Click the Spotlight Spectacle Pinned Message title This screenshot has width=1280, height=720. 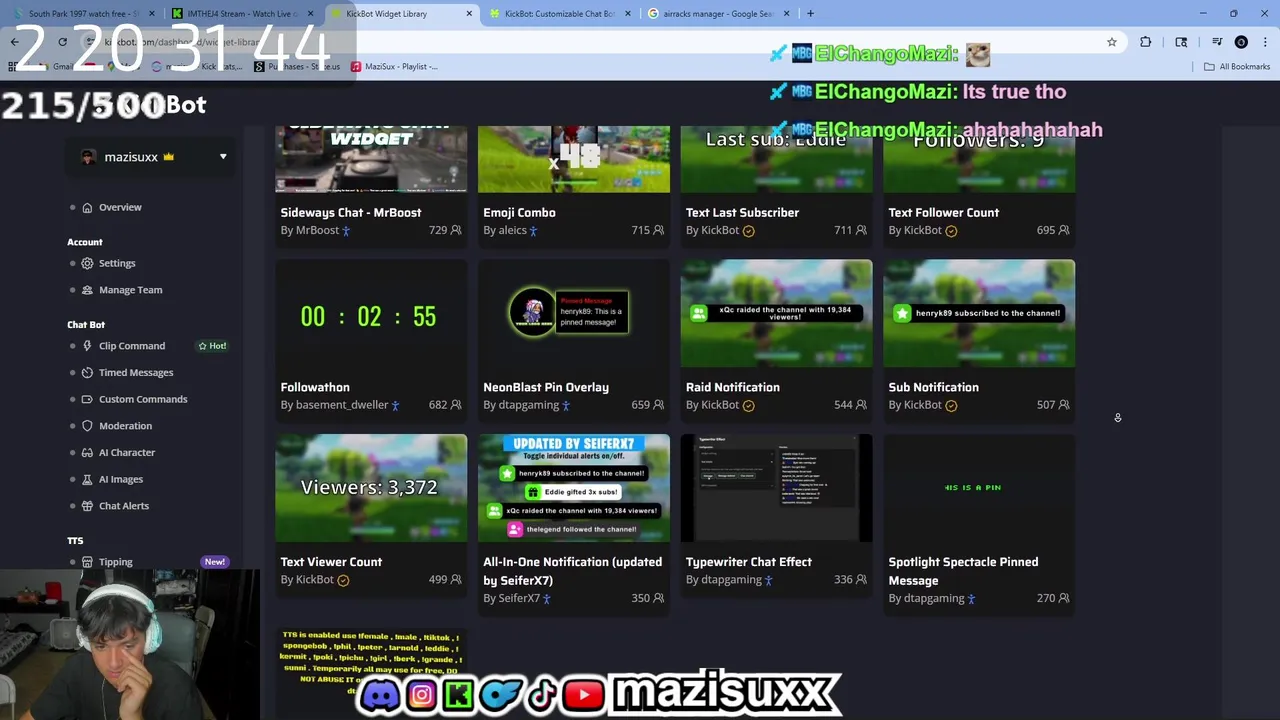point(963,571)
